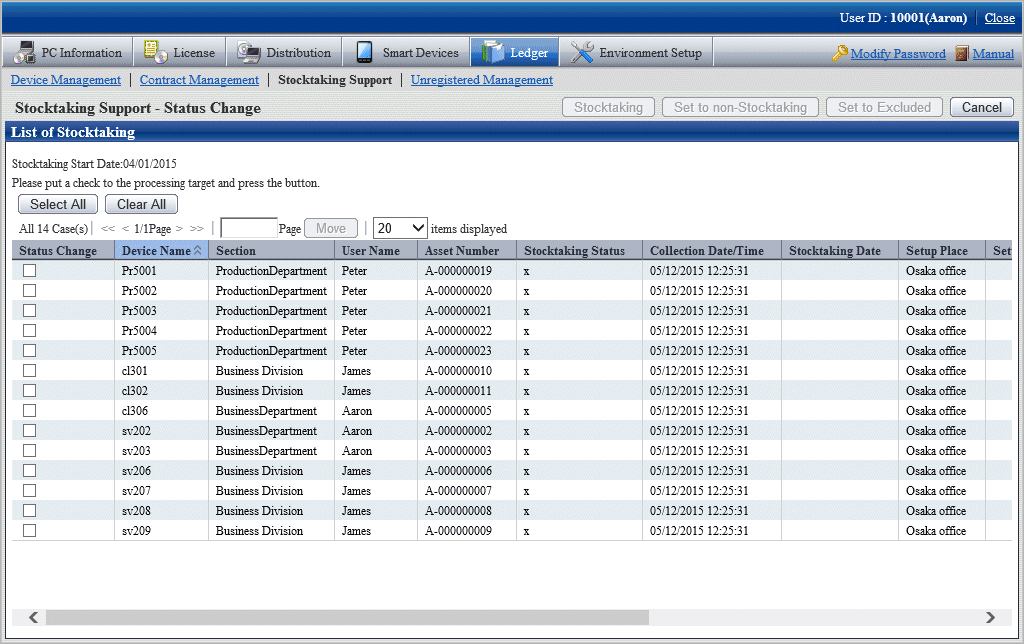The height and width of the screenshot is (644, 1024).
Task: Open the Contract Management link
Action: [199, 80]
